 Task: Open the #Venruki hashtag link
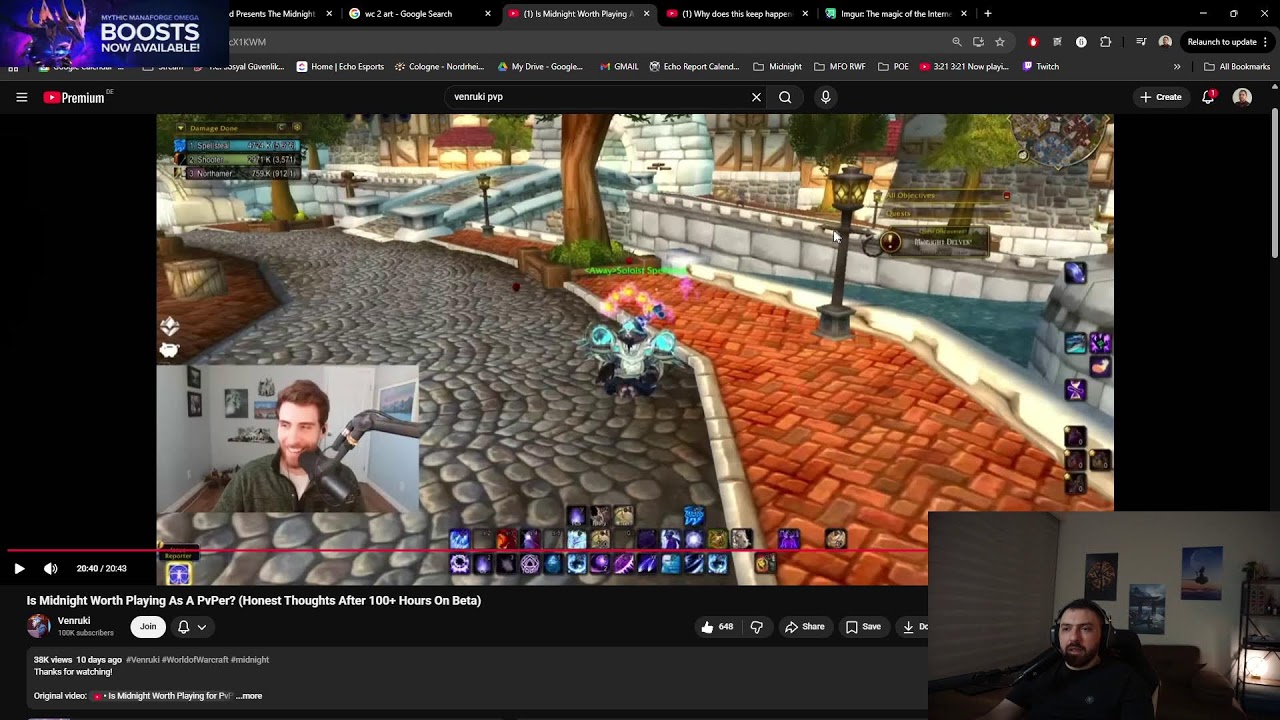[142, 660]
